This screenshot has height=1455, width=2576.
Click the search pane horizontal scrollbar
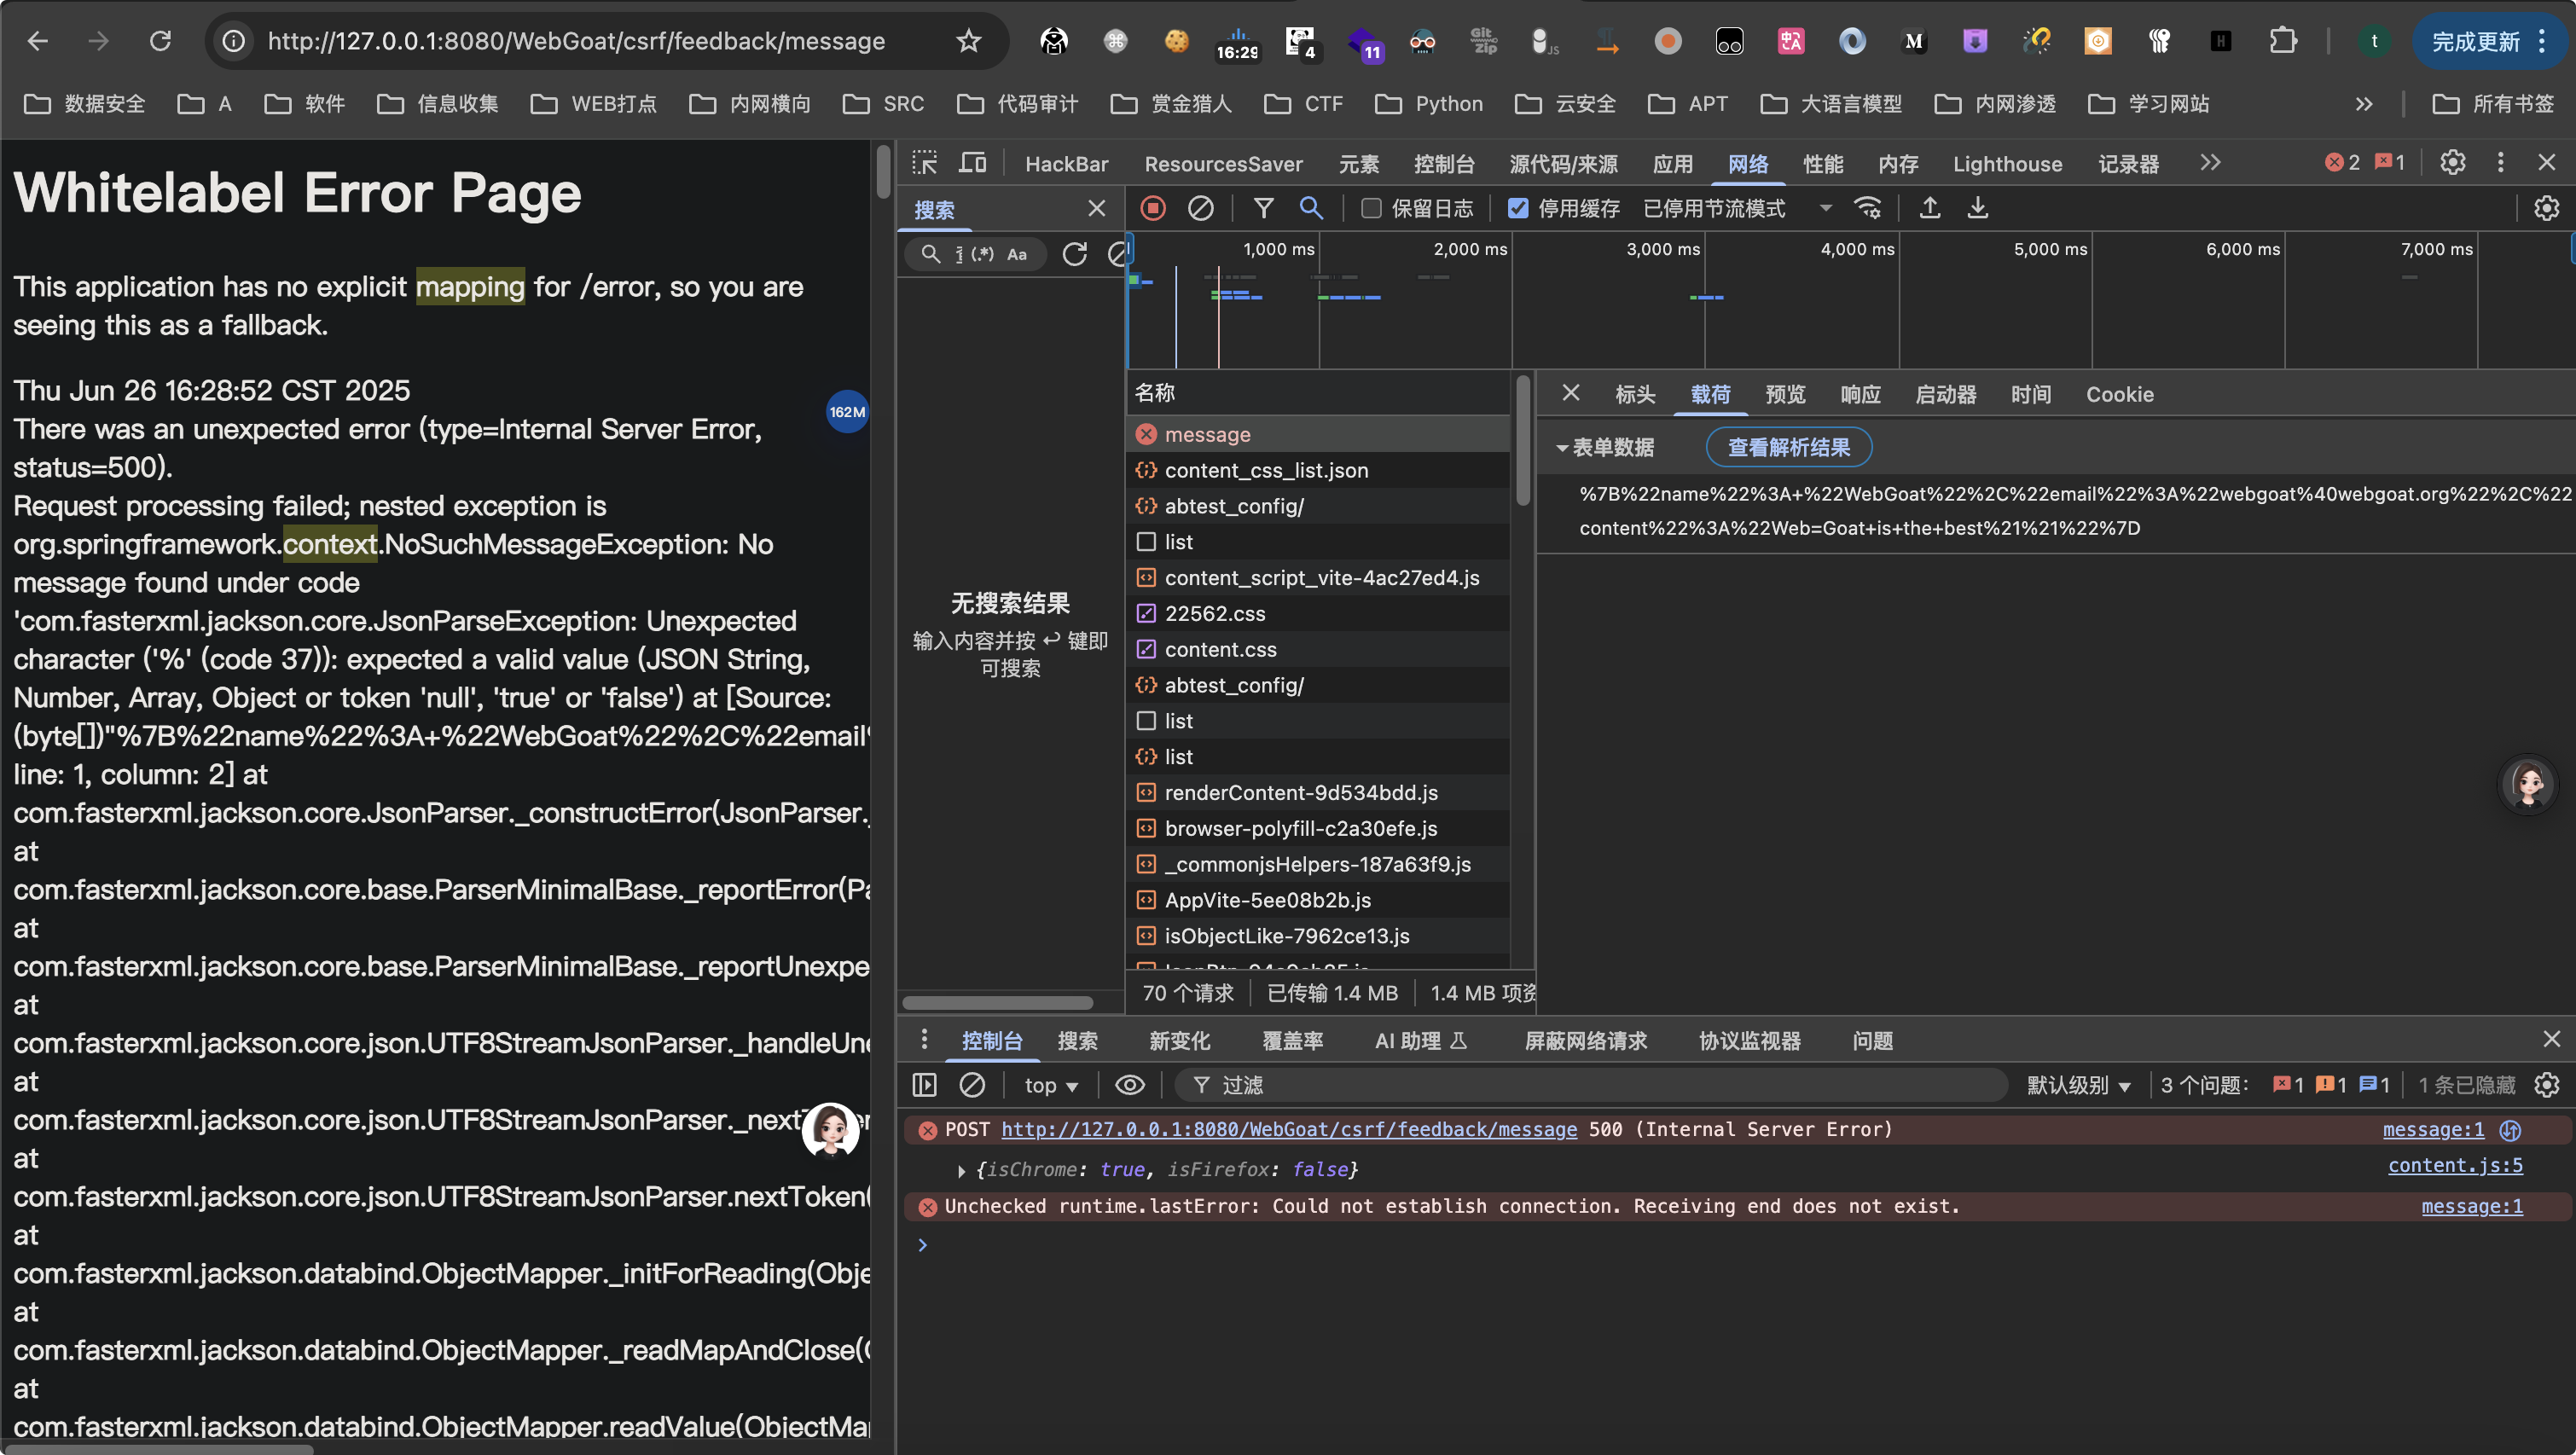click(997, 1002)
